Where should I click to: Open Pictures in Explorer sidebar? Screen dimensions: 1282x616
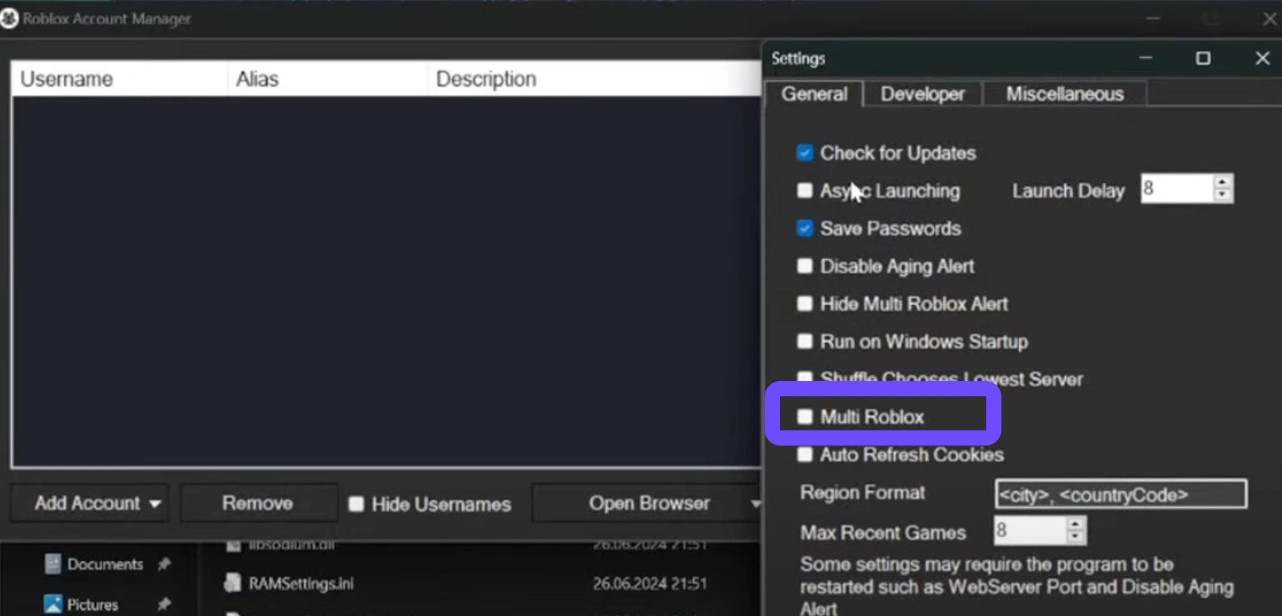coord(92,605)
